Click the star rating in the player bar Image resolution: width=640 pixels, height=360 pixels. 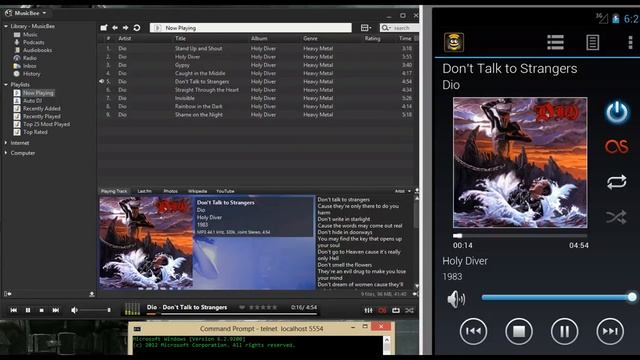(x=263, y=307)
